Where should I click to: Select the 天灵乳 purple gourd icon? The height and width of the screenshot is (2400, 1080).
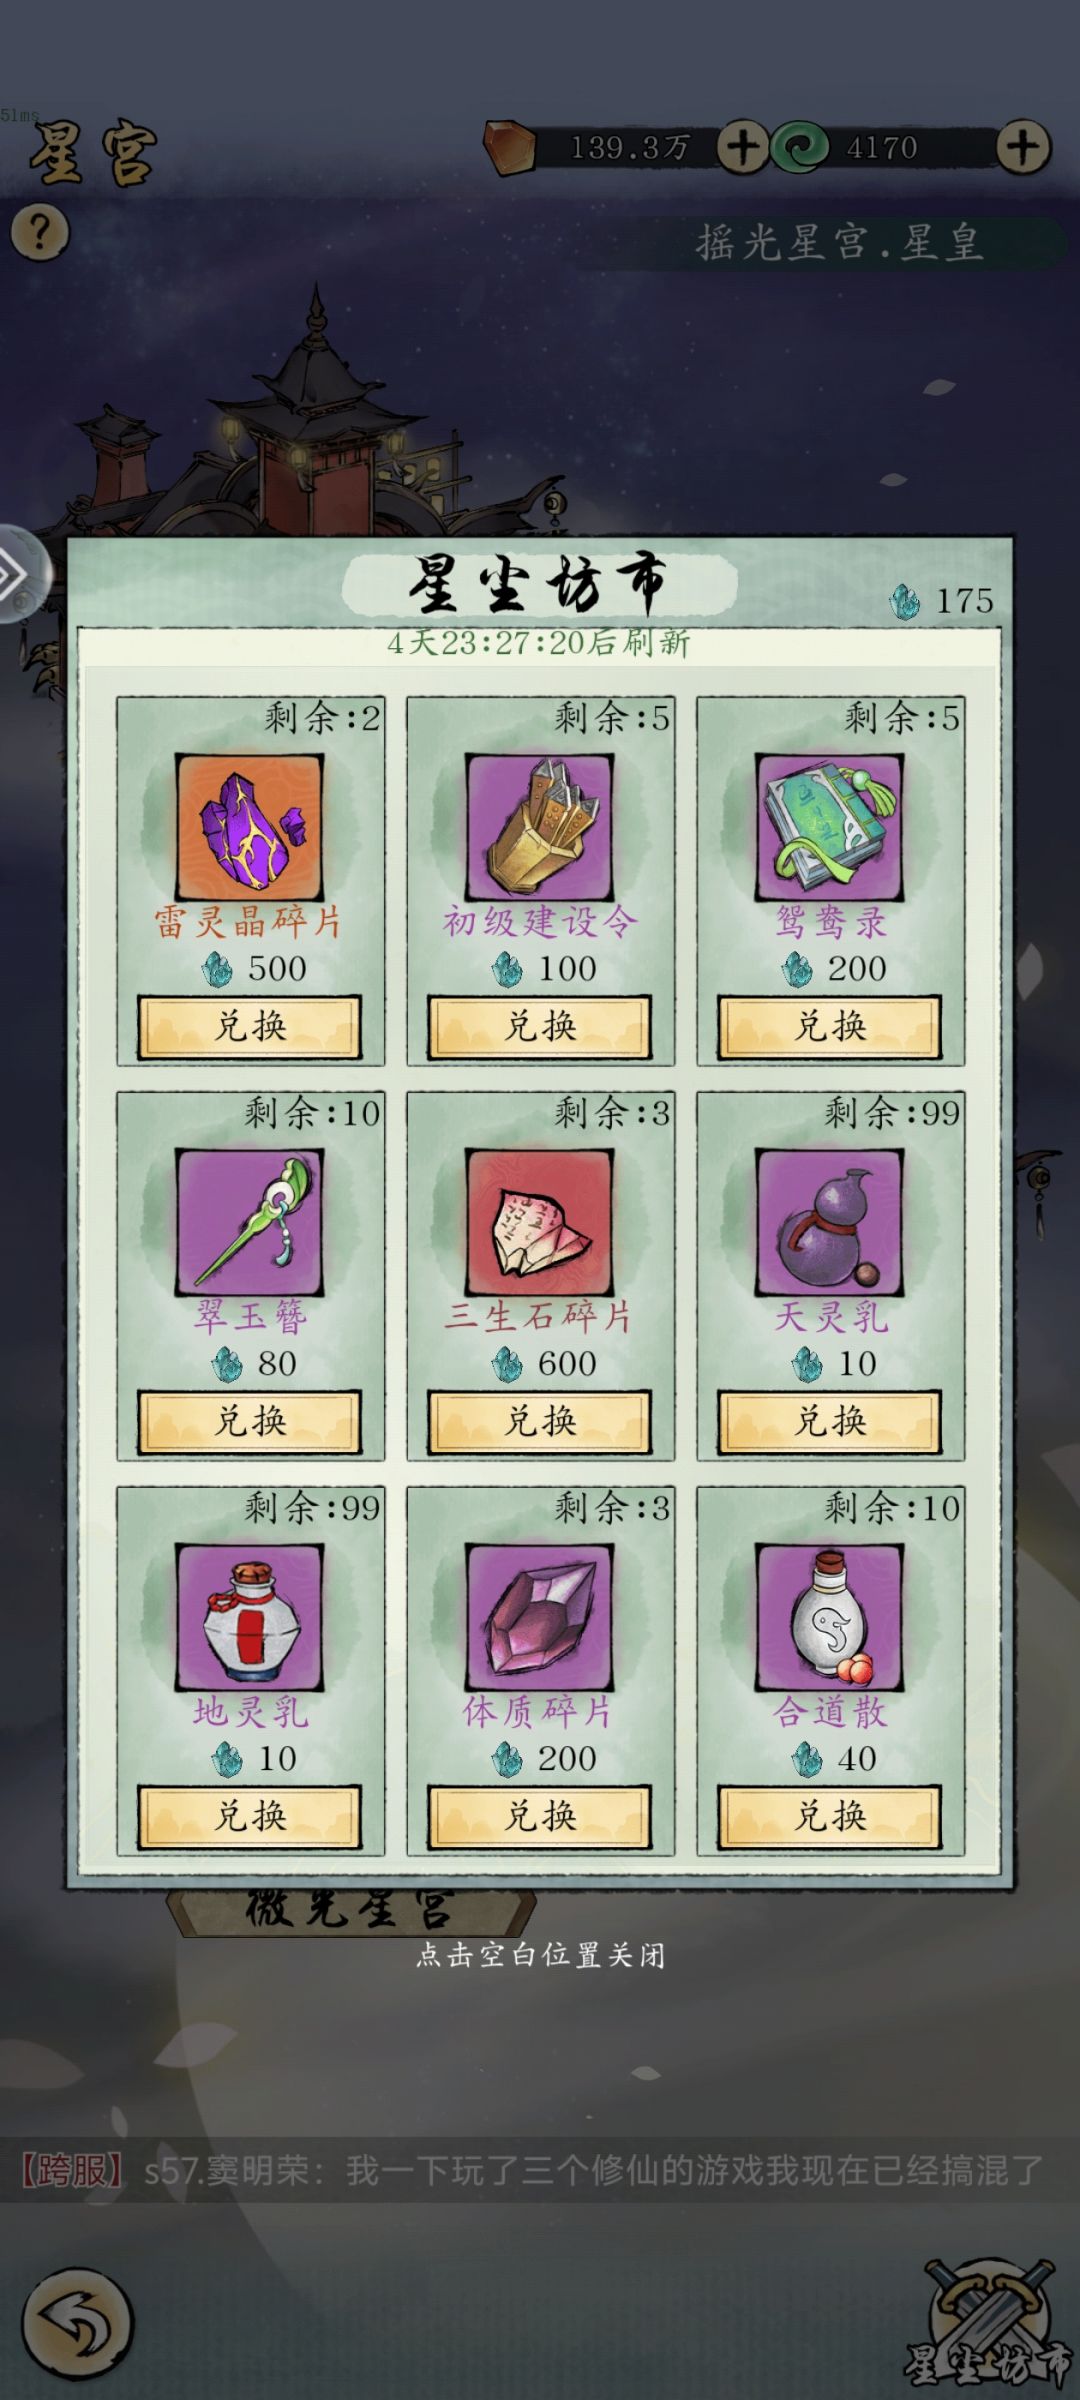point(830,1222)
